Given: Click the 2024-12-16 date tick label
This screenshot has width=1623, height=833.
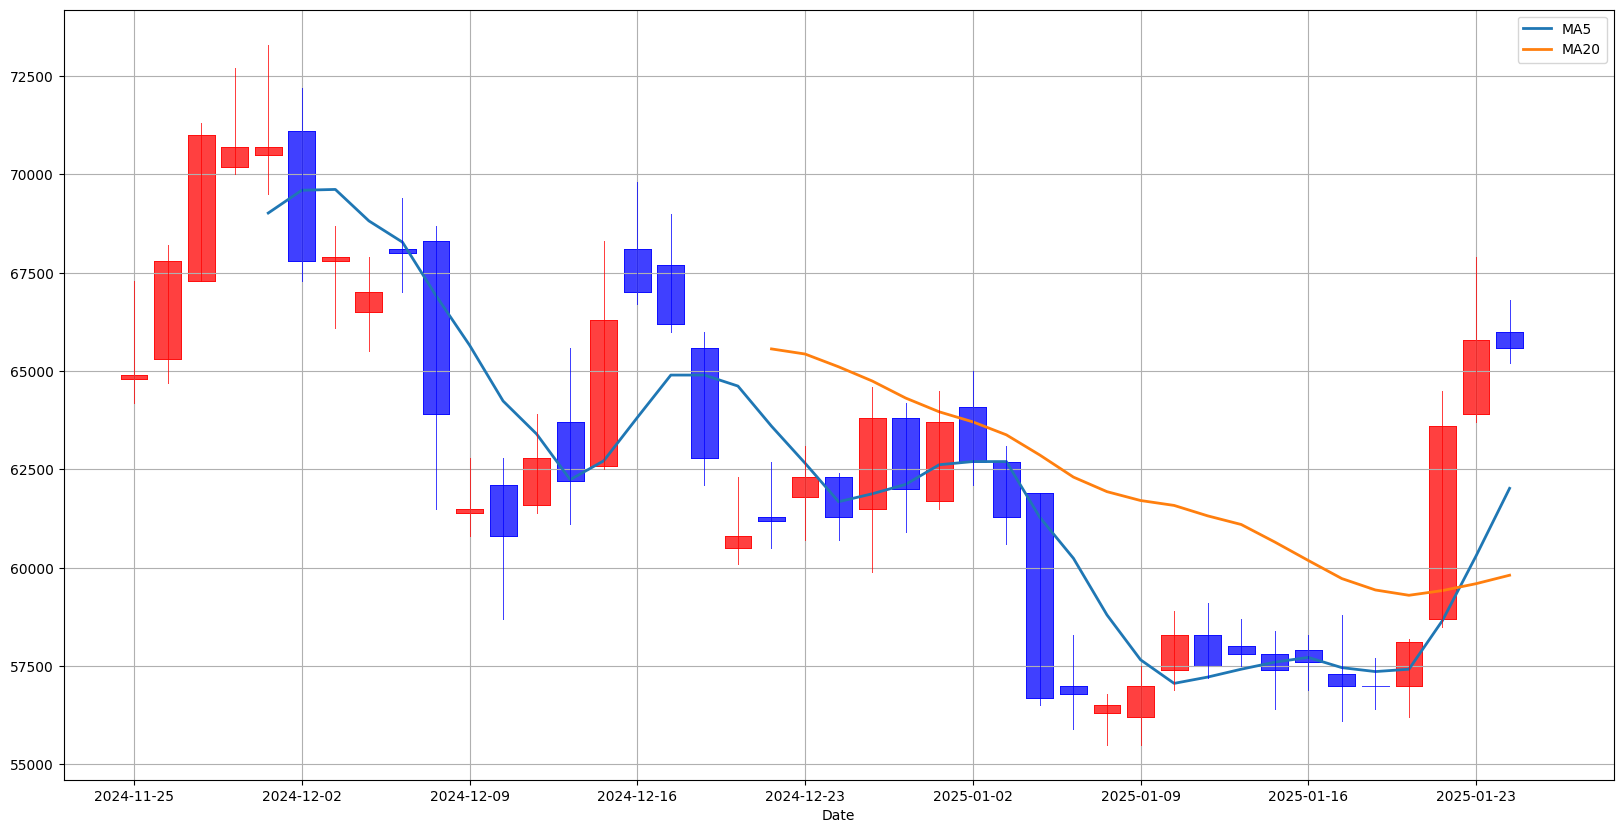Looking at the screenshot, I should tap(637, 796).
